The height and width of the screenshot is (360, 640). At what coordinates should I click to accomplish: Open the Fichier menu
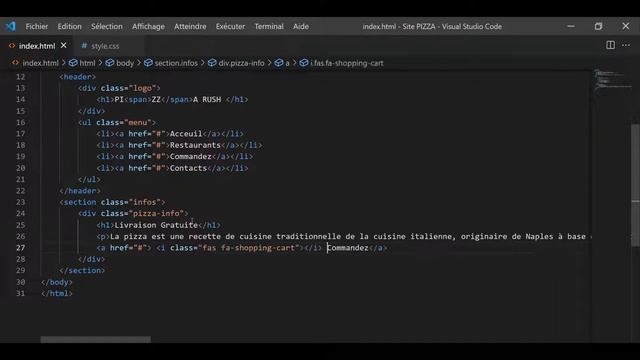click(x=37, y=27)
